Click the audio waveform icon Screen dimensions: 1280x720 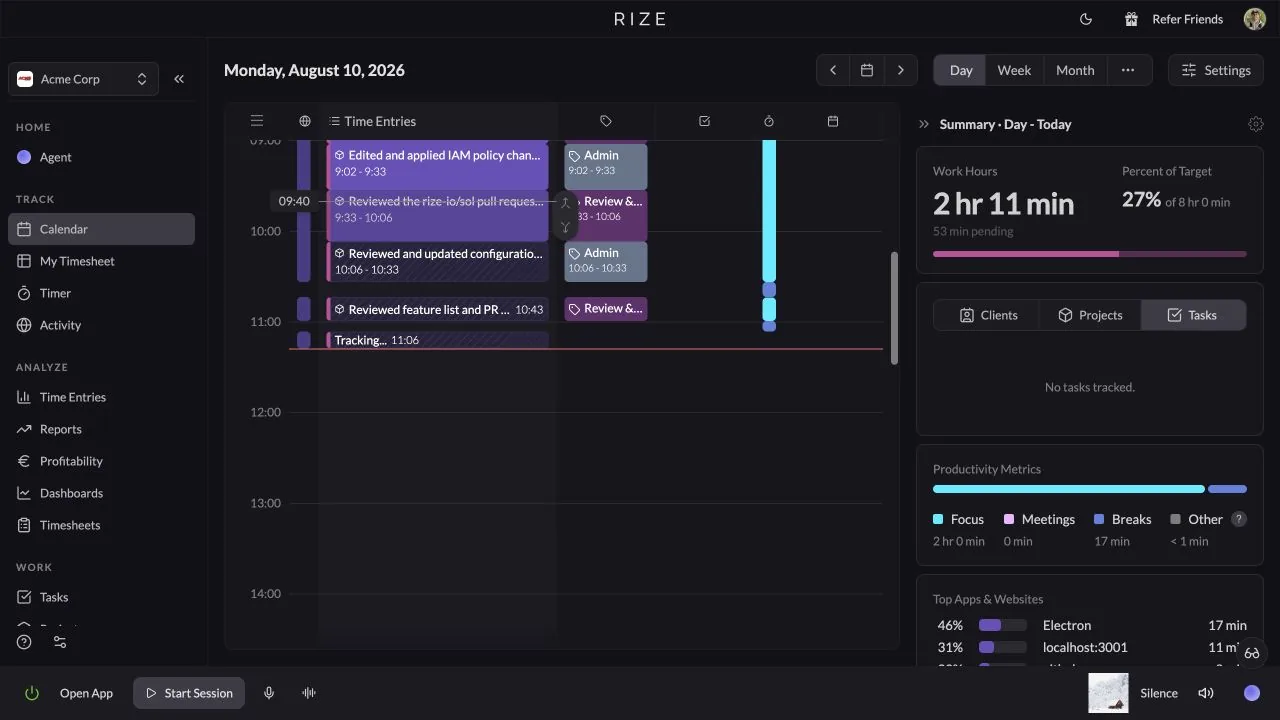click(x=309, y=693)
